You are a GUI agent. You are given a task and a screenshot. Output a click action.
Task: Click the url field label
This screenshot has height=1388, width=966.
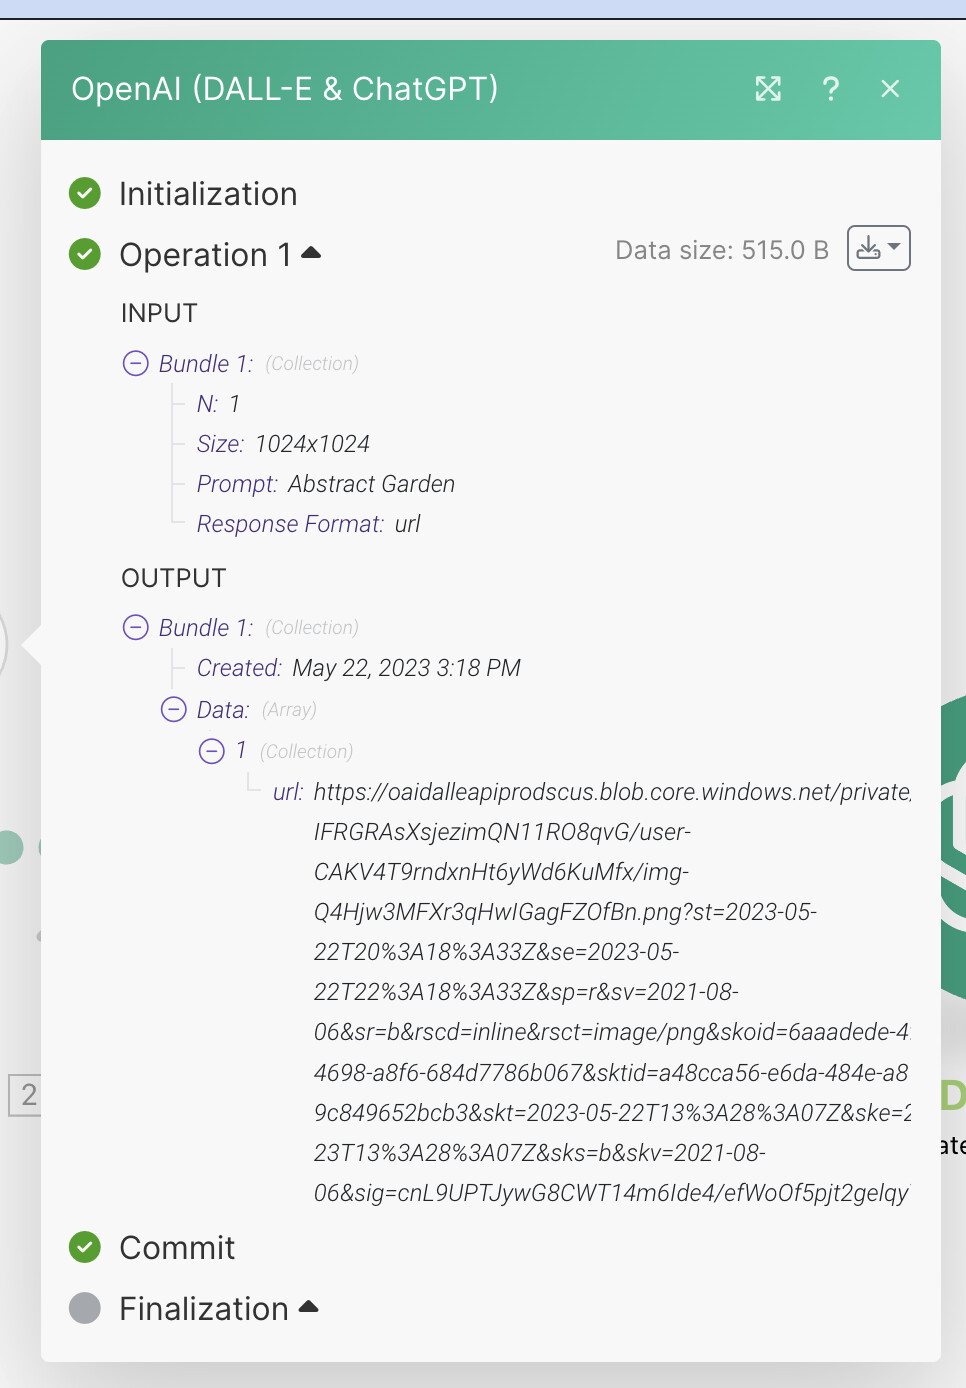coord(288,792)
